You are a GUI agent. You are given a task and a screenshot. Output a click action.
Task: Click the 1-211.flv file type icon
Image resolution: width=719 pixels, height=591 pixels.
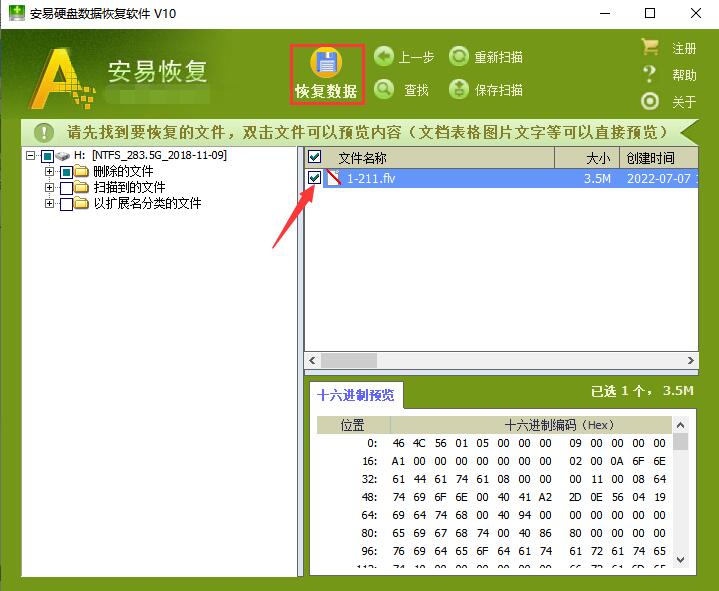pyautogui.click(x=334, y=177)
